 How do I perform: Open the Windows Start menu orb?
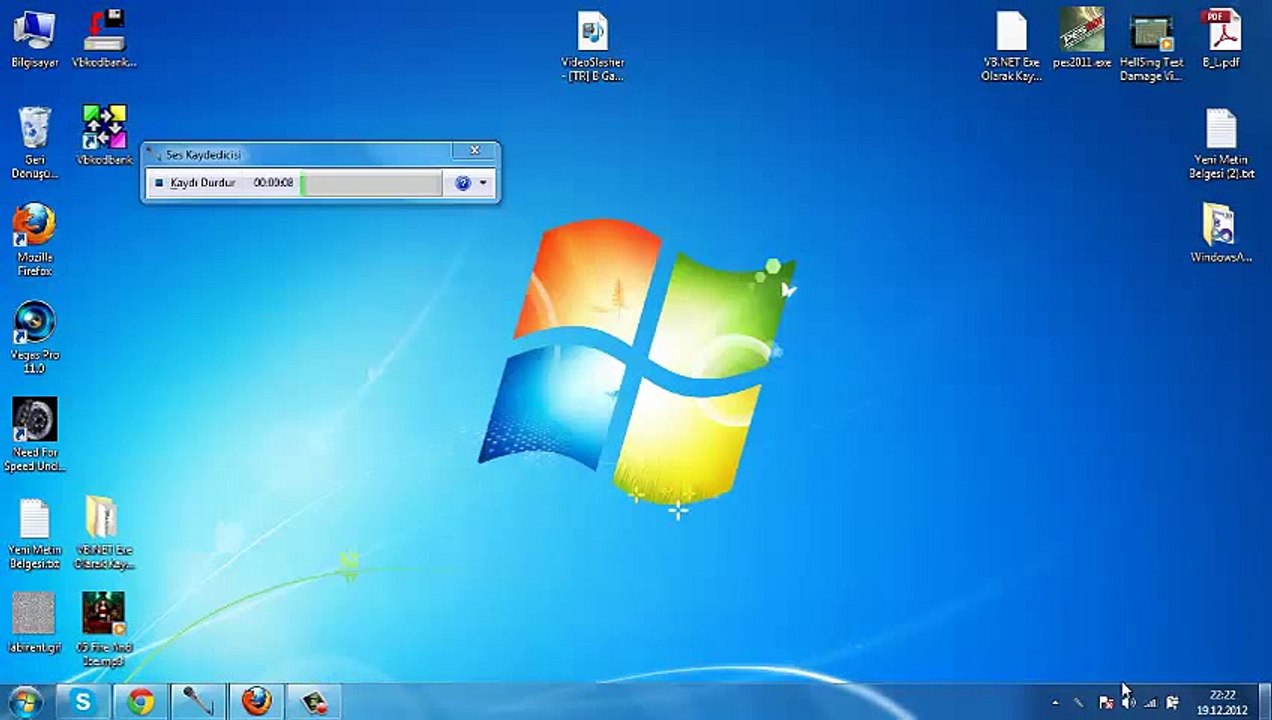pyautogui.click(x=24, y=702)
